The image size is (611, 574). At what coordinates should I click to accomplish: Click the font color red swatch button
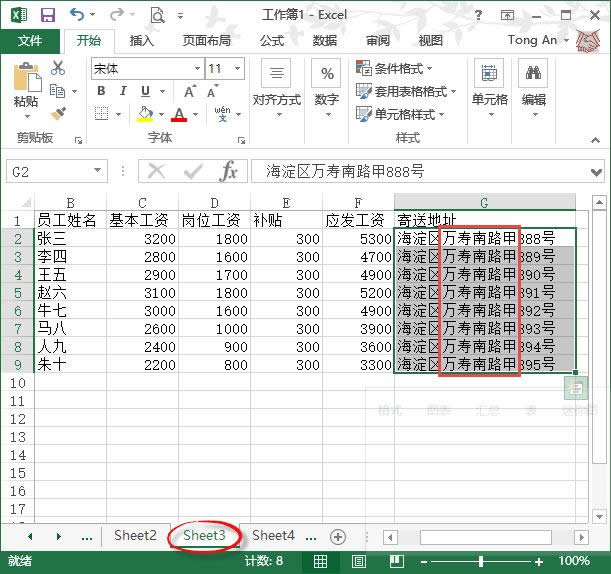[x=179, y=115]
